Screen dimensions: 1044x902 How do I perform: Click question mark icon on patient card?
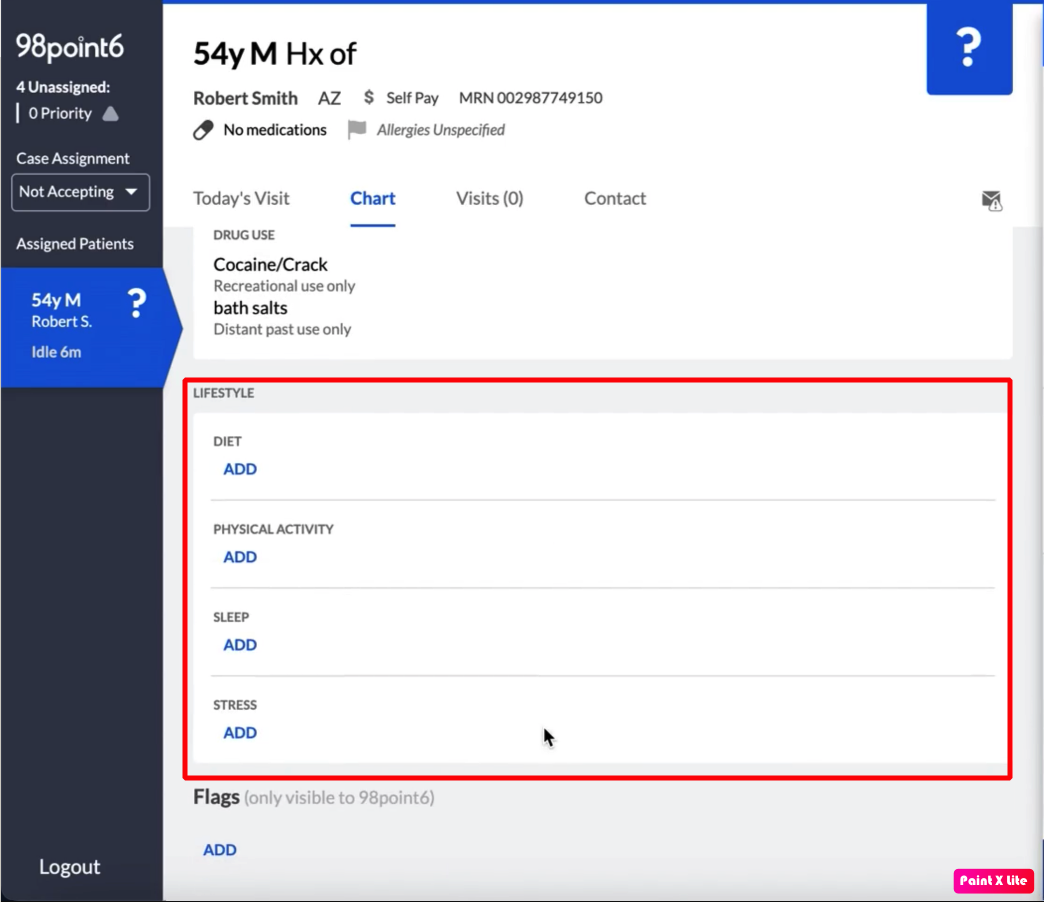(x=137, y=304)
